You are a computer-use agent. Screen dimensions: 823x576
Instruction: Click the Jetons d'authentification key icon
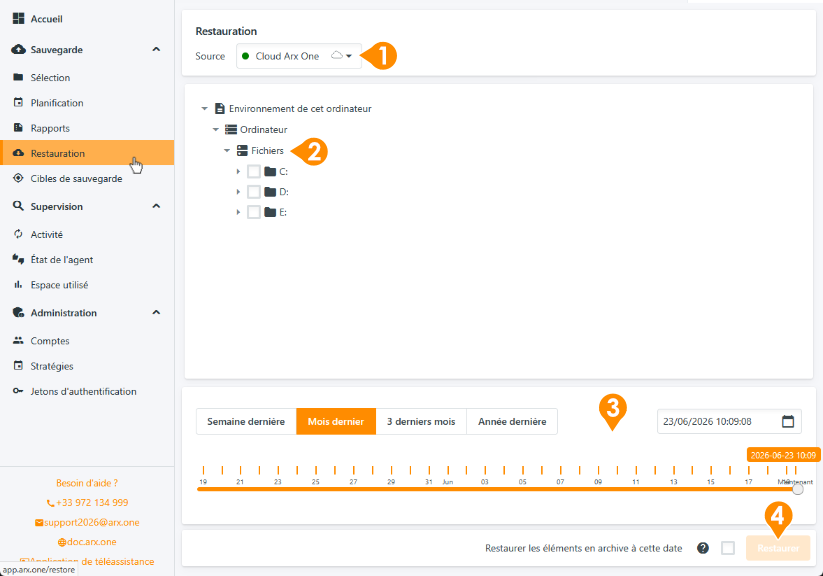pos(18,391)
